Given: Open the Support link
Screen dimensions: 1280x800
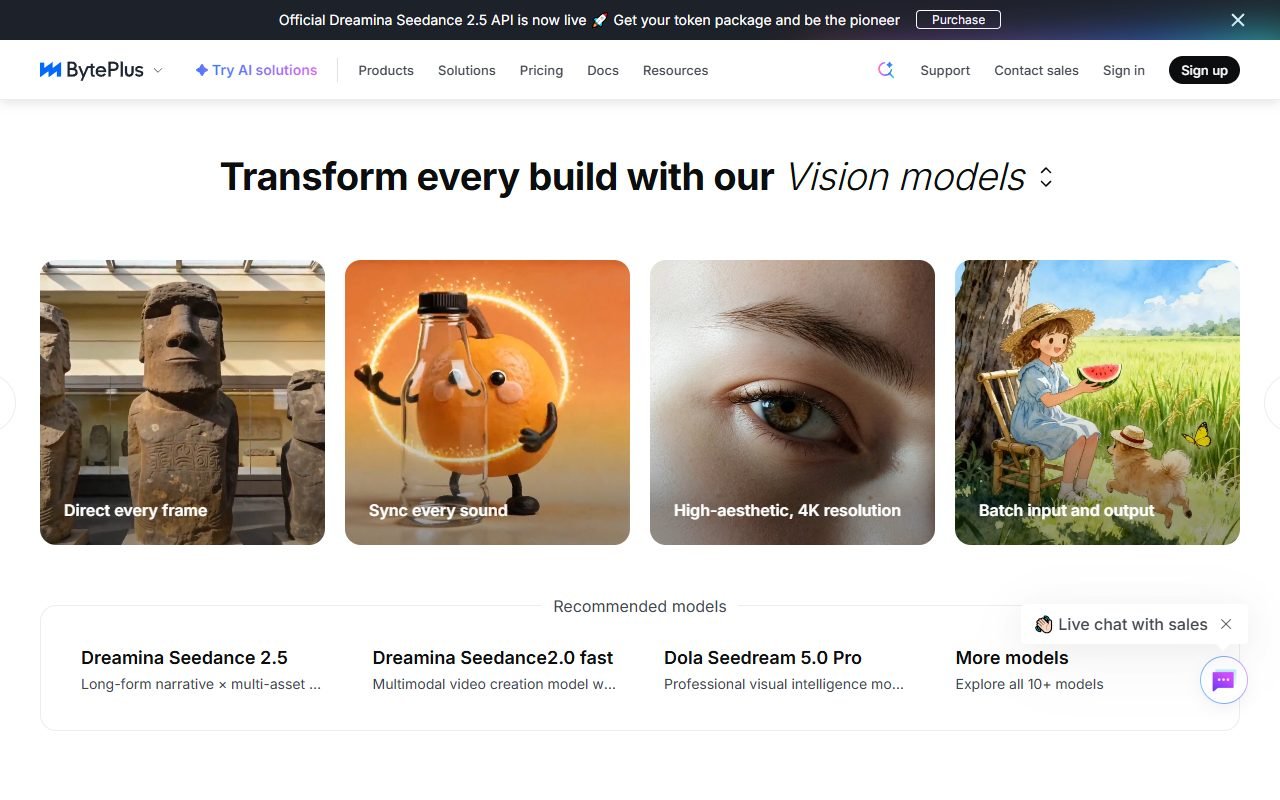Looking at the screenshot, I should [945, 70].
